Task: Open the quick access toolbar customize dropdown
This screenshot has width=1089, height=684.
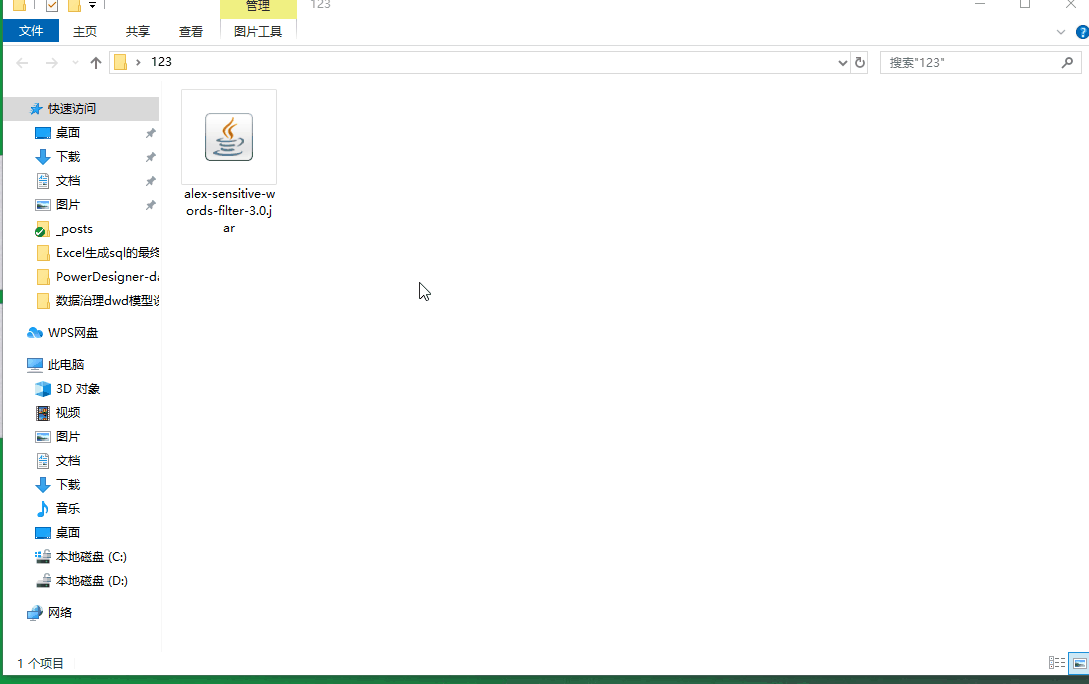Action: click(92, 6)
